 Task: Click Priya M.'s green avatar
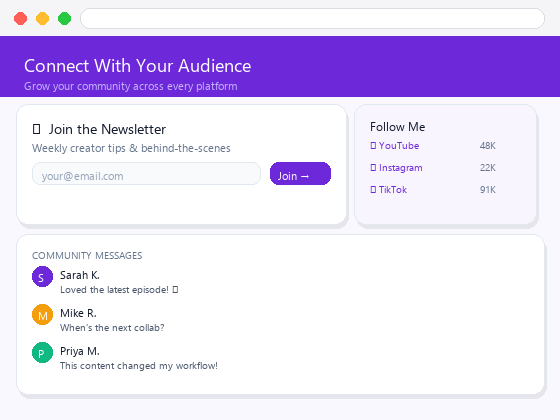tap(42, 353)
